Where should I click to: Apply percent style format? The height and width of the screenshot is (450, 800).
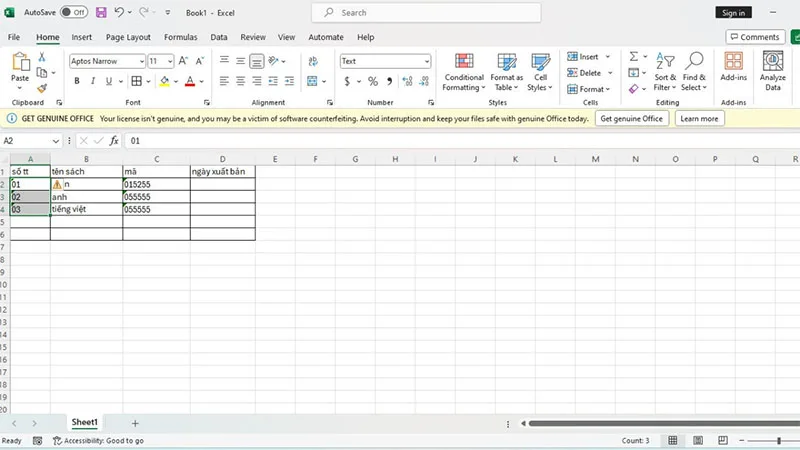coord(373,81)
